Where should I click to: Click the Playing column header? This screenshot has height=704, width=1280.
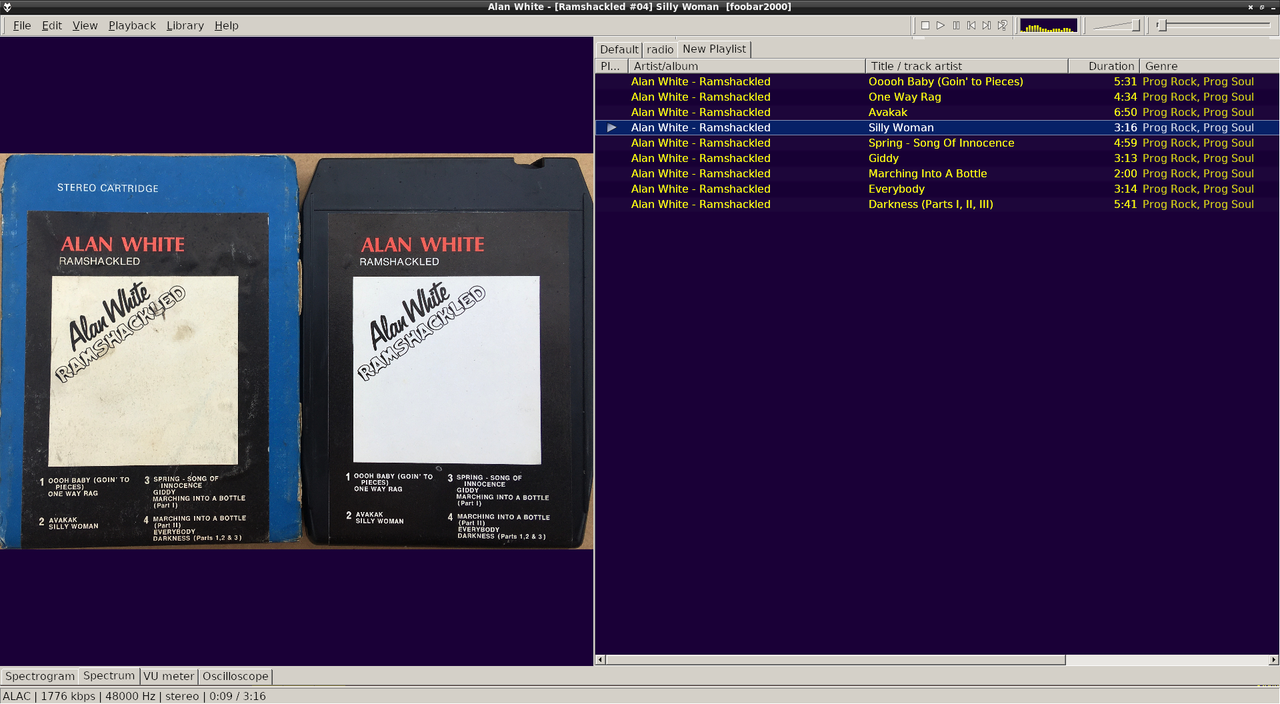coord(611,66)
